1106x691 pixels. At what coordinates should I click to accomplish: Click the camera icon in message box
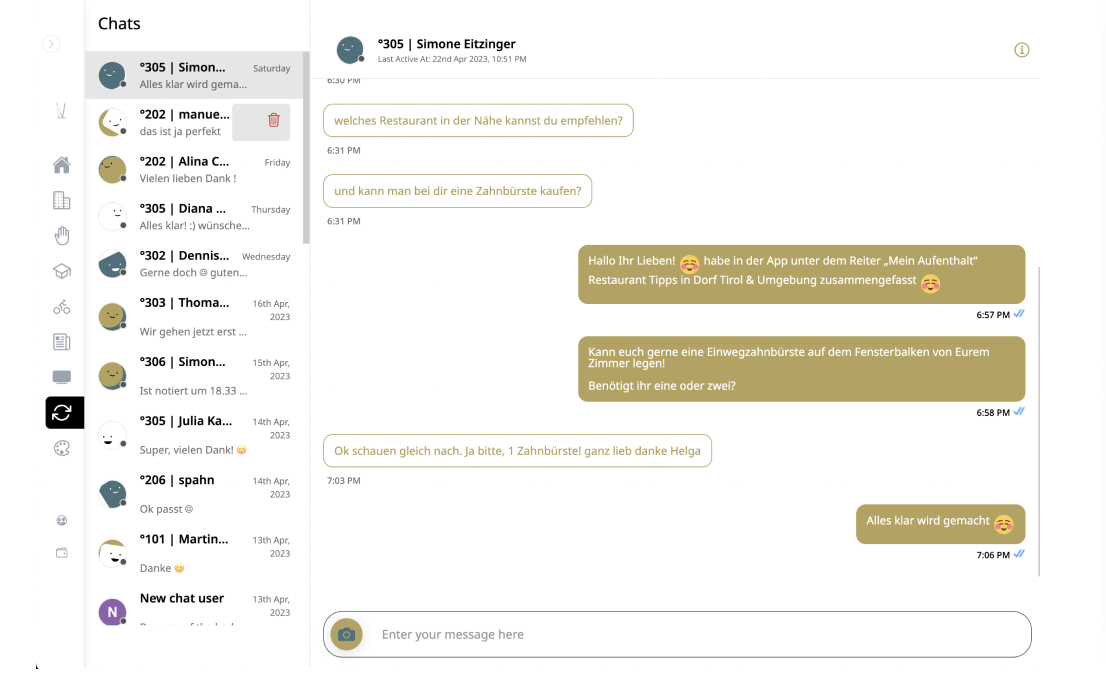(x=347, y=634)
